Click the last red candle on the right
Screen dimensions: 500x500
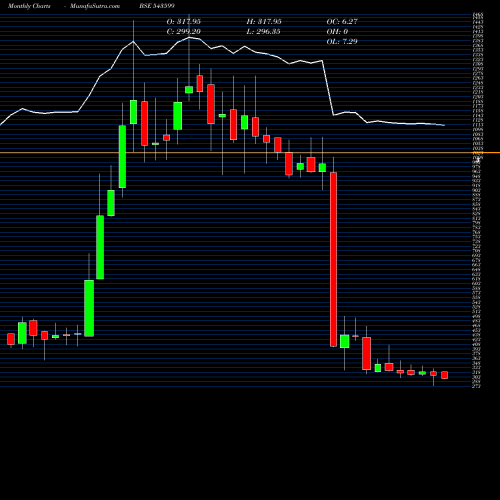tap(444, 375)
